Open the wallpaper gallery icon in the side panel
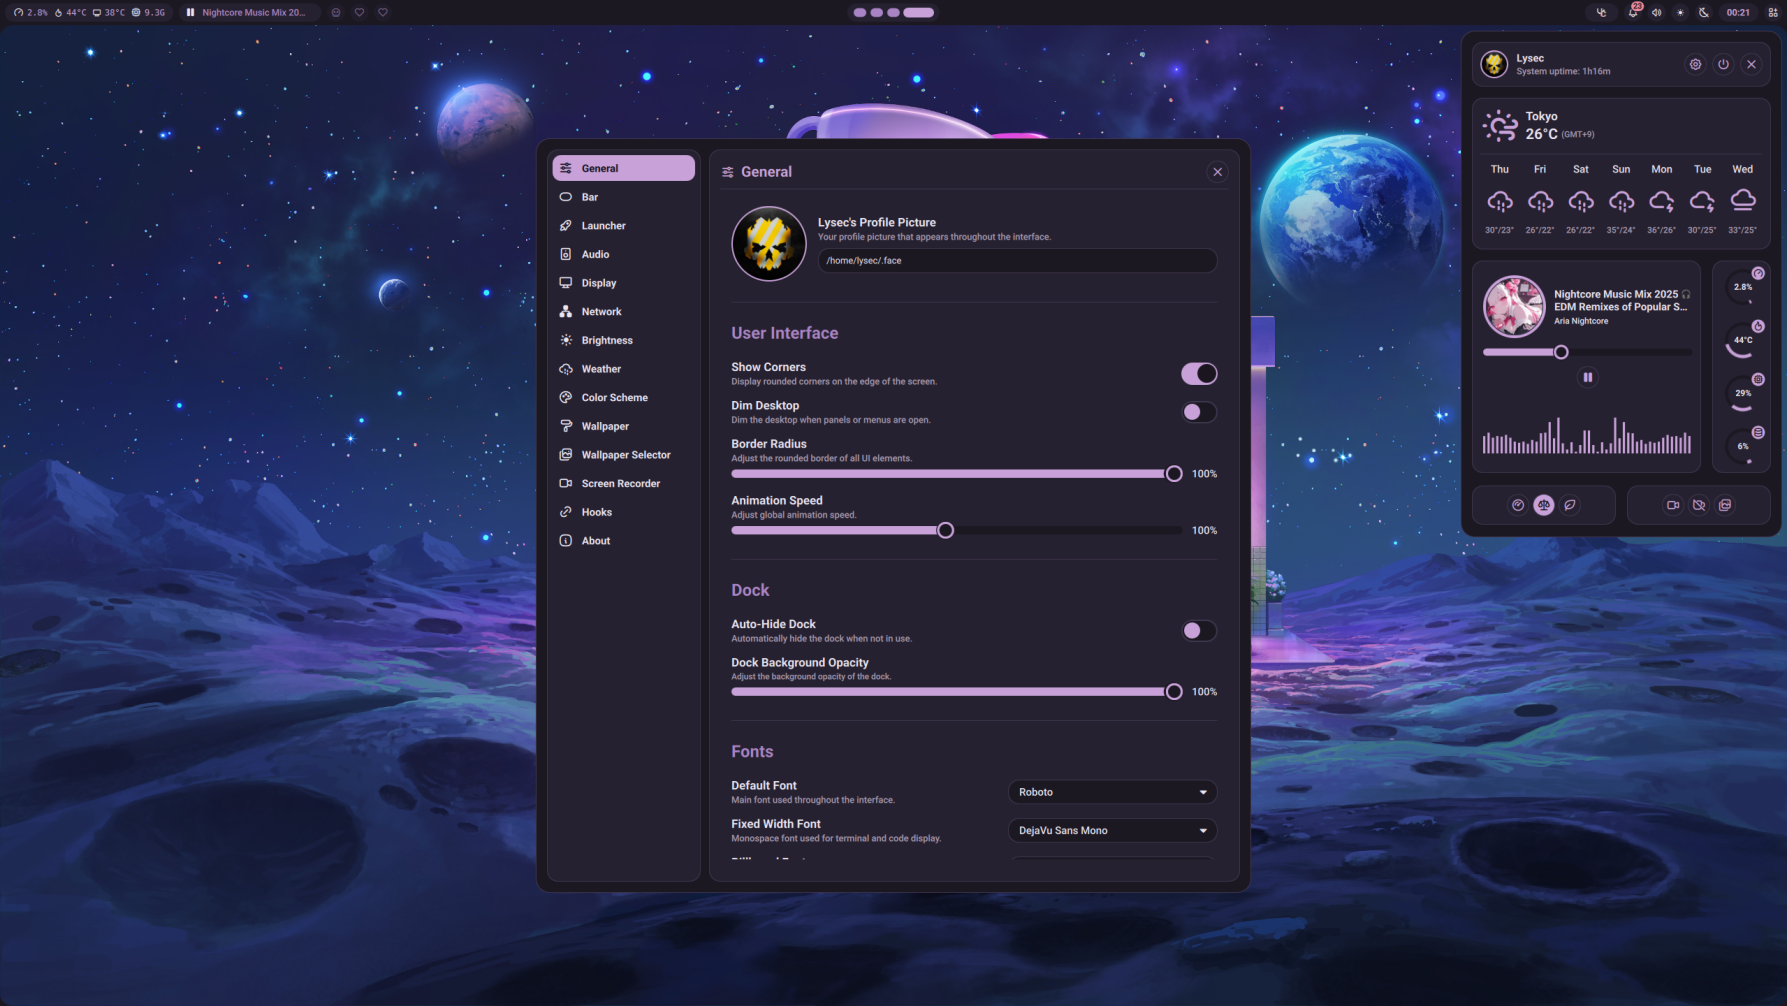Viewport: 1787px width, 1006px height. (1725, 506)
